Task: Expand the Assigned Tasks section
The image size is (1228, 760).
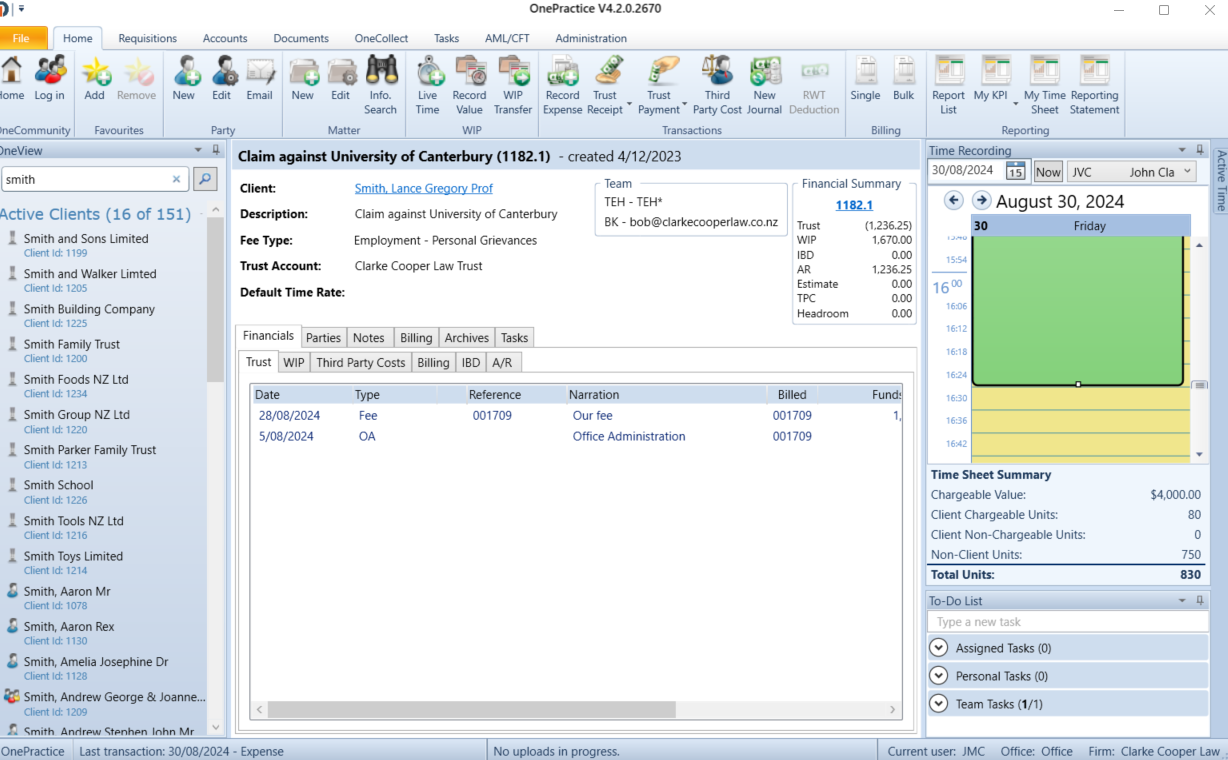Action: click(x=938, y=647)
